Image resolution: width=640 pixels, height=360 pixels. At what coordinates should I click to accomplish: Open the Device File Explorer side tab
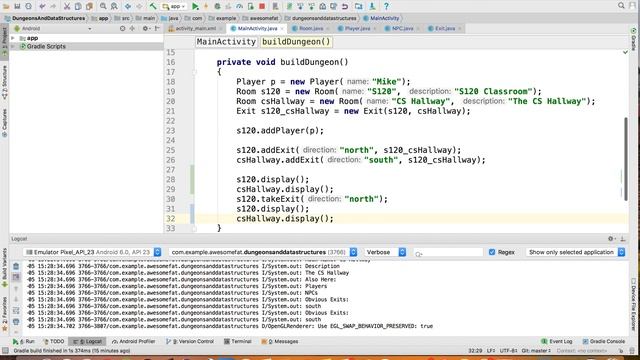[633, 303]
